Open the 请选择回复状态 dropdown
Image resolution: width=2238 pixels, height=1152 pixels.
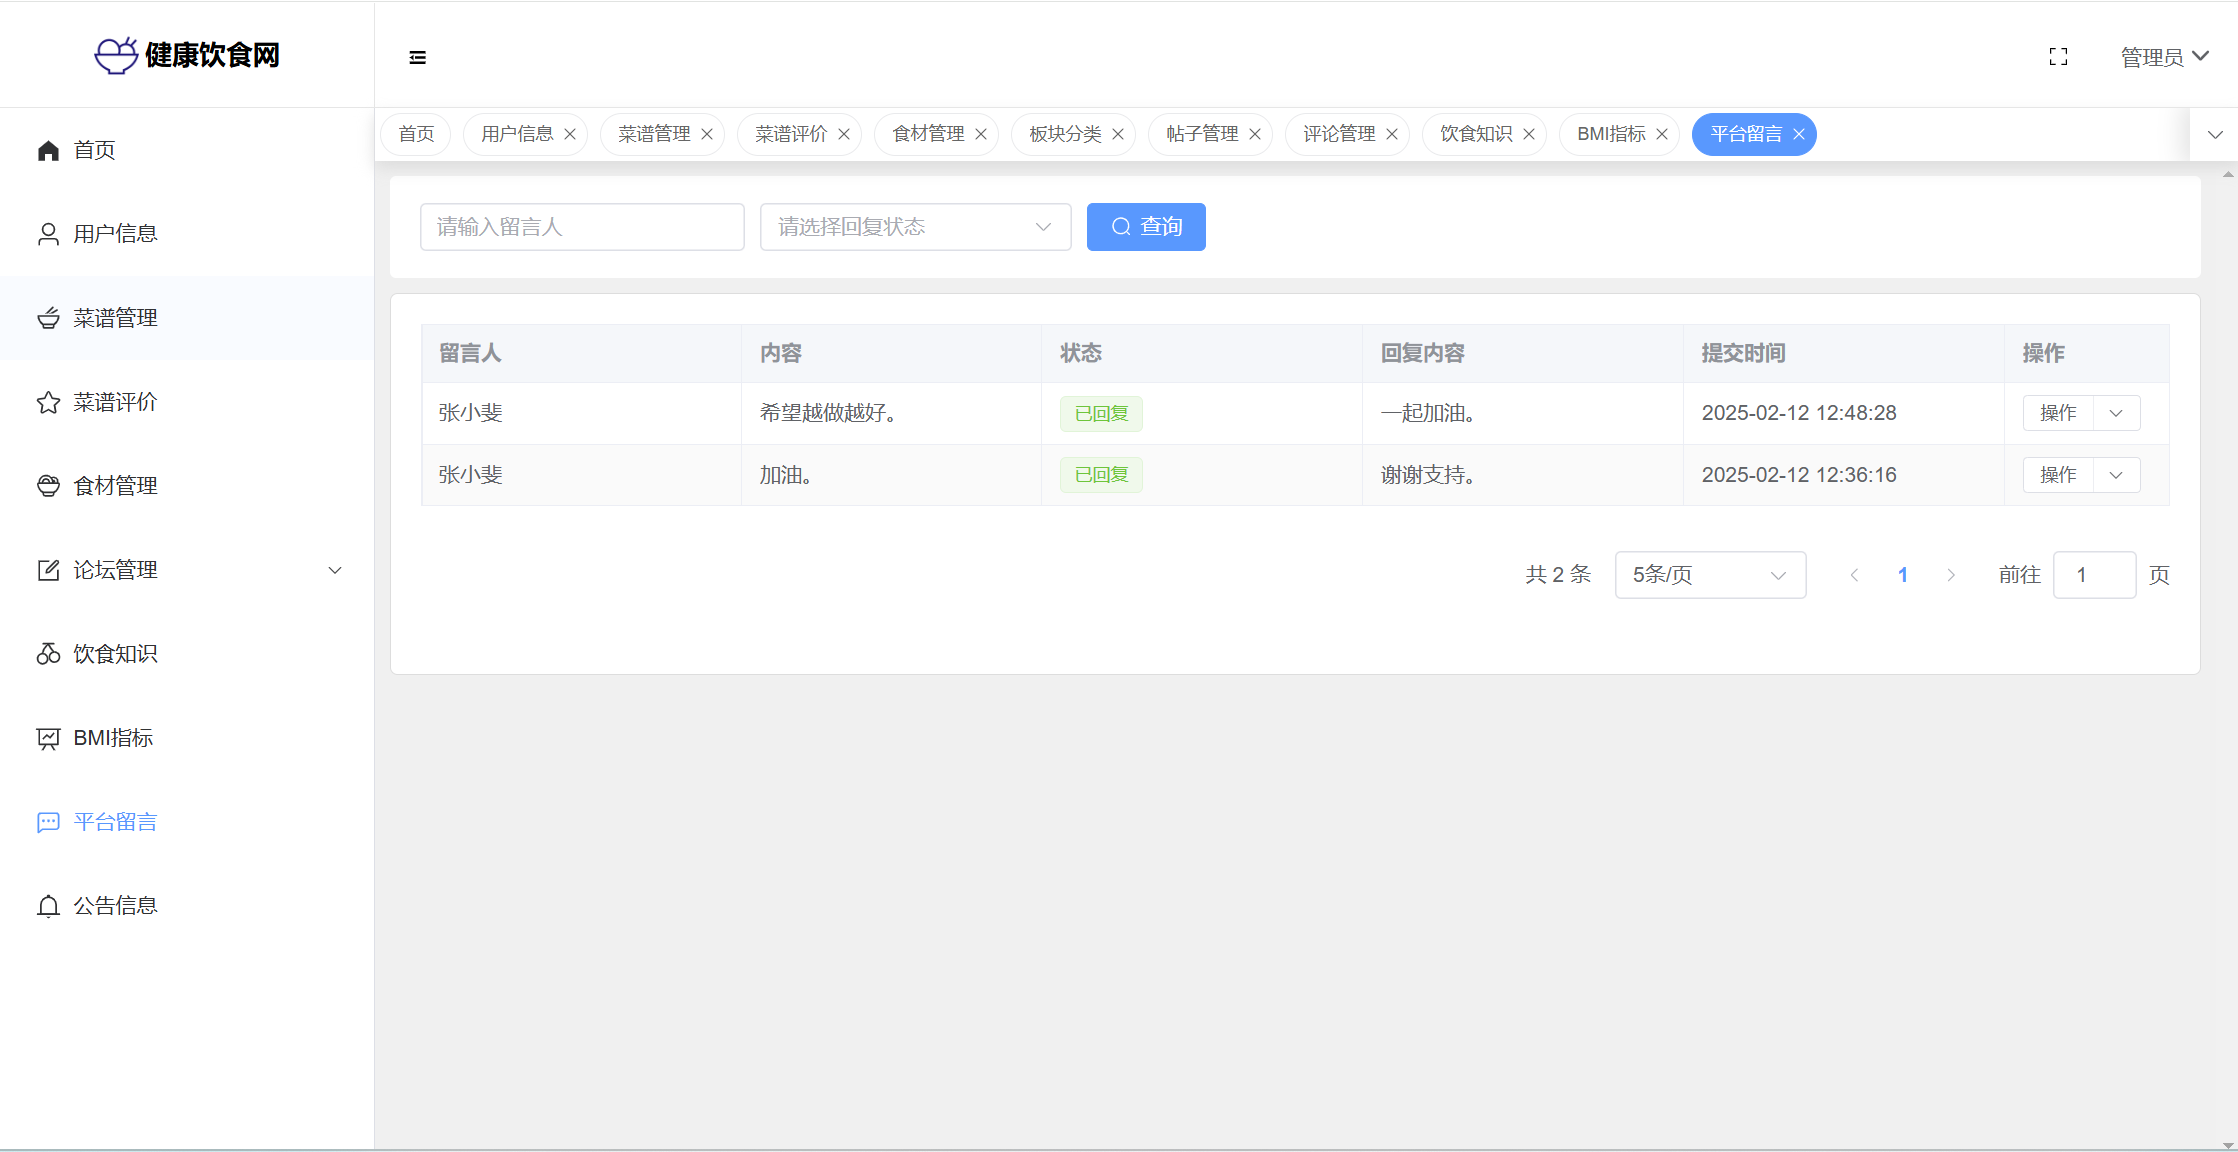coord(915,227)
